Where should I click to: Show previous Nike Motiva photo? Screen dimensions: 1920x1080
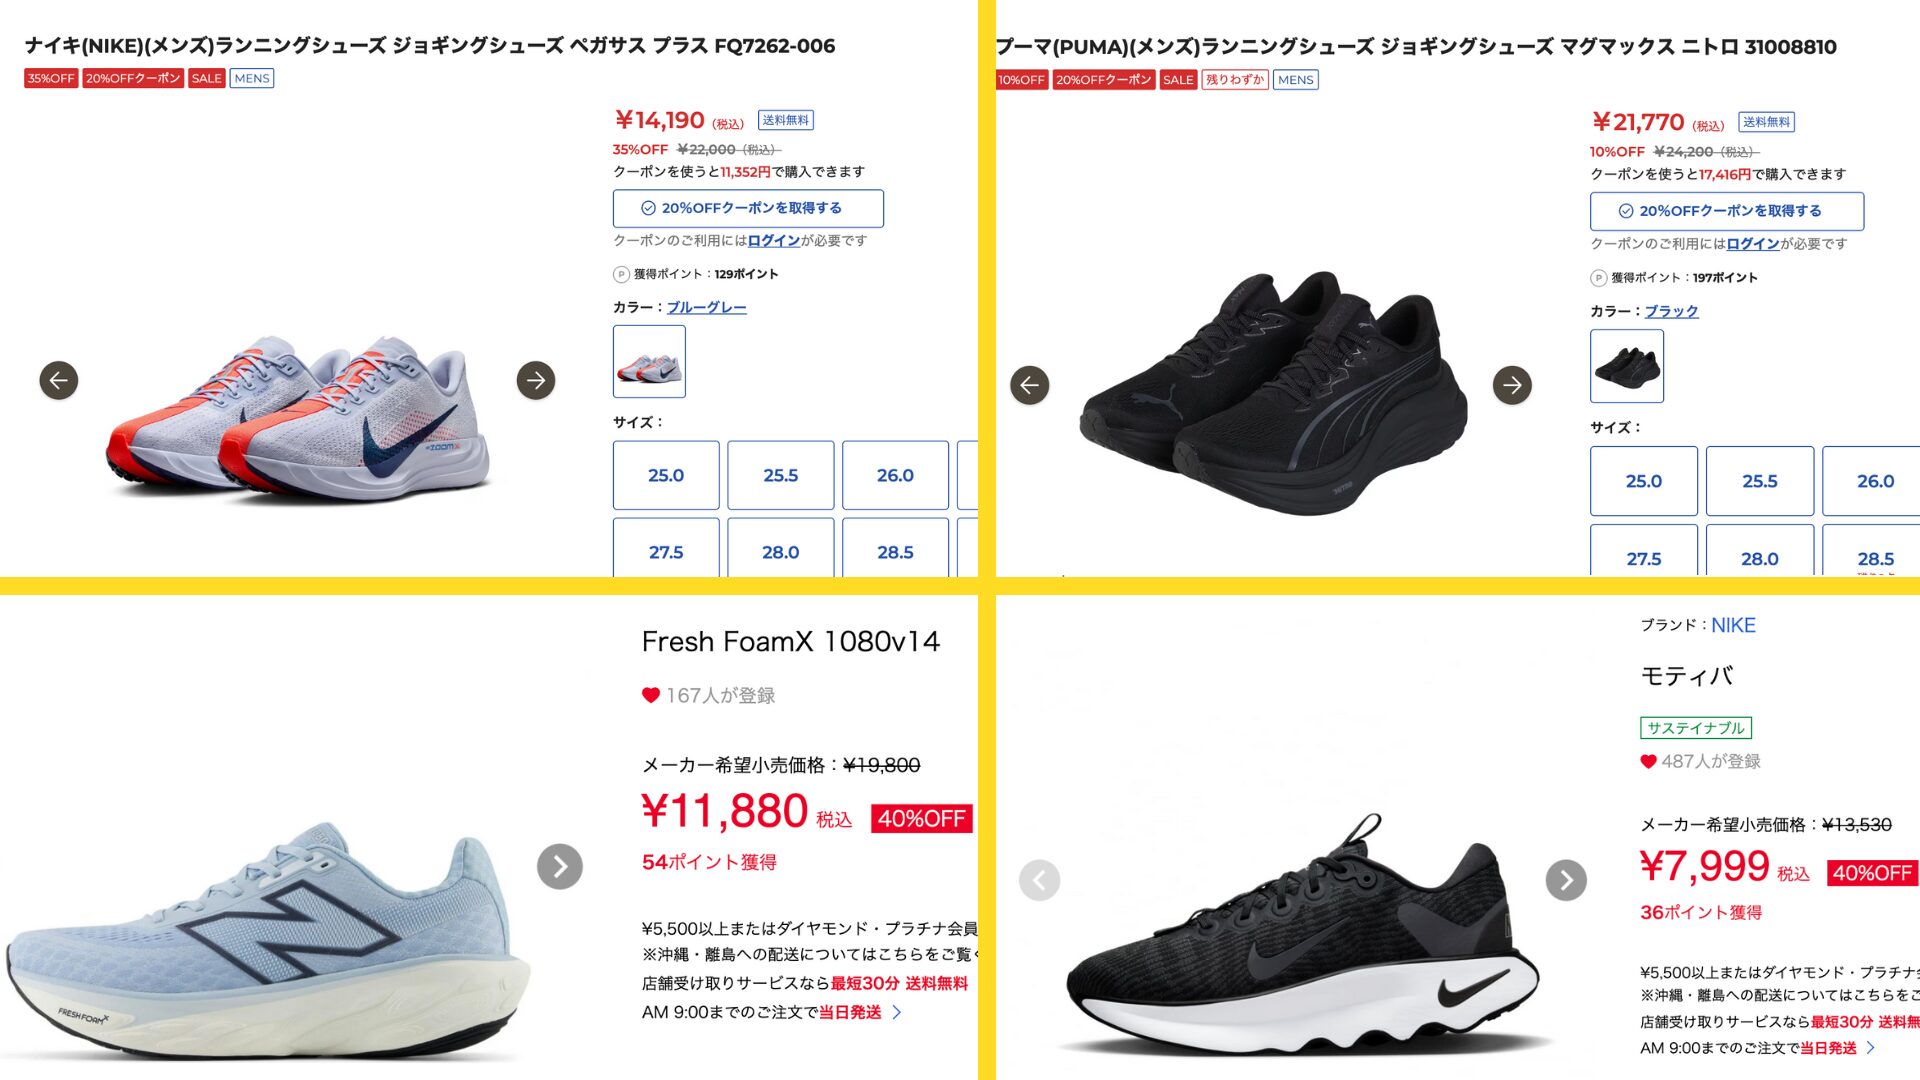tap(1040, 880)
